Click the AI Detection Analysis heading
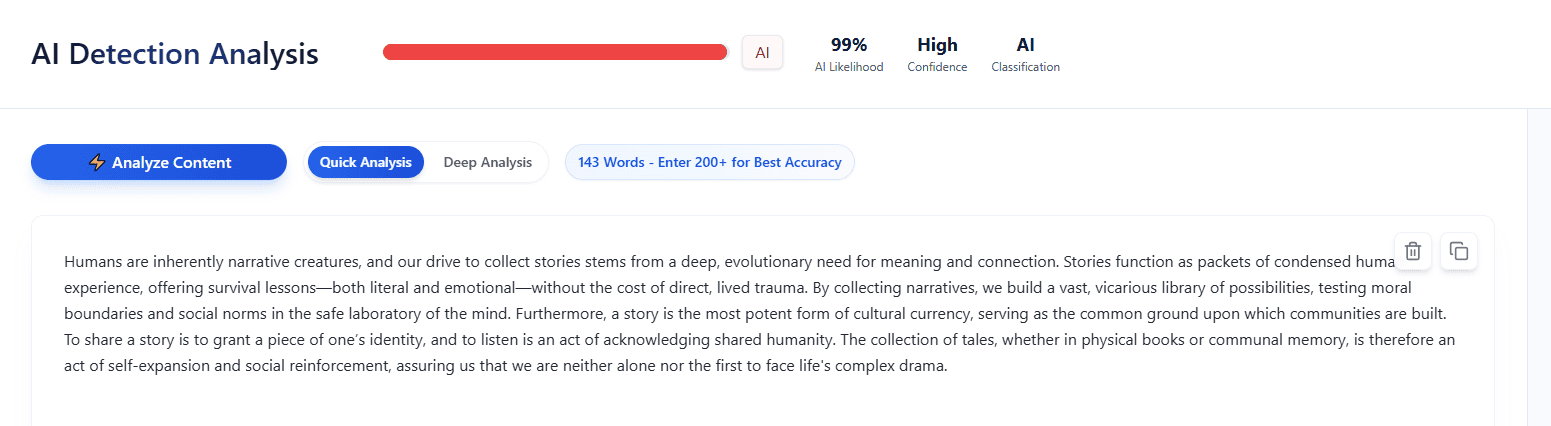Image resolution: width=1551 pixels, height=426 pixels. pos(175,54)
